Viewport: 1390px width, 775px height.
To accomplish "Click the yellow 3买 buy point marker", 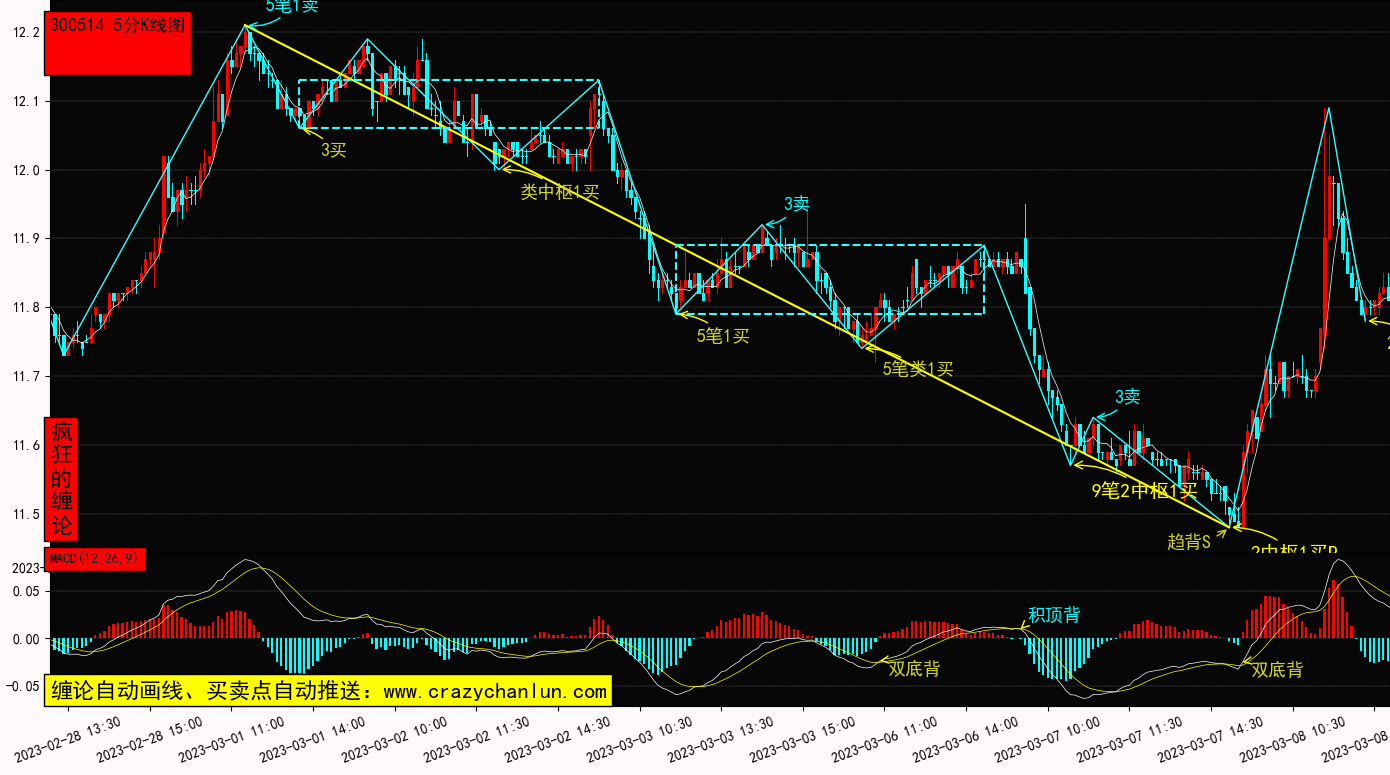I will [x=333, y=150].
